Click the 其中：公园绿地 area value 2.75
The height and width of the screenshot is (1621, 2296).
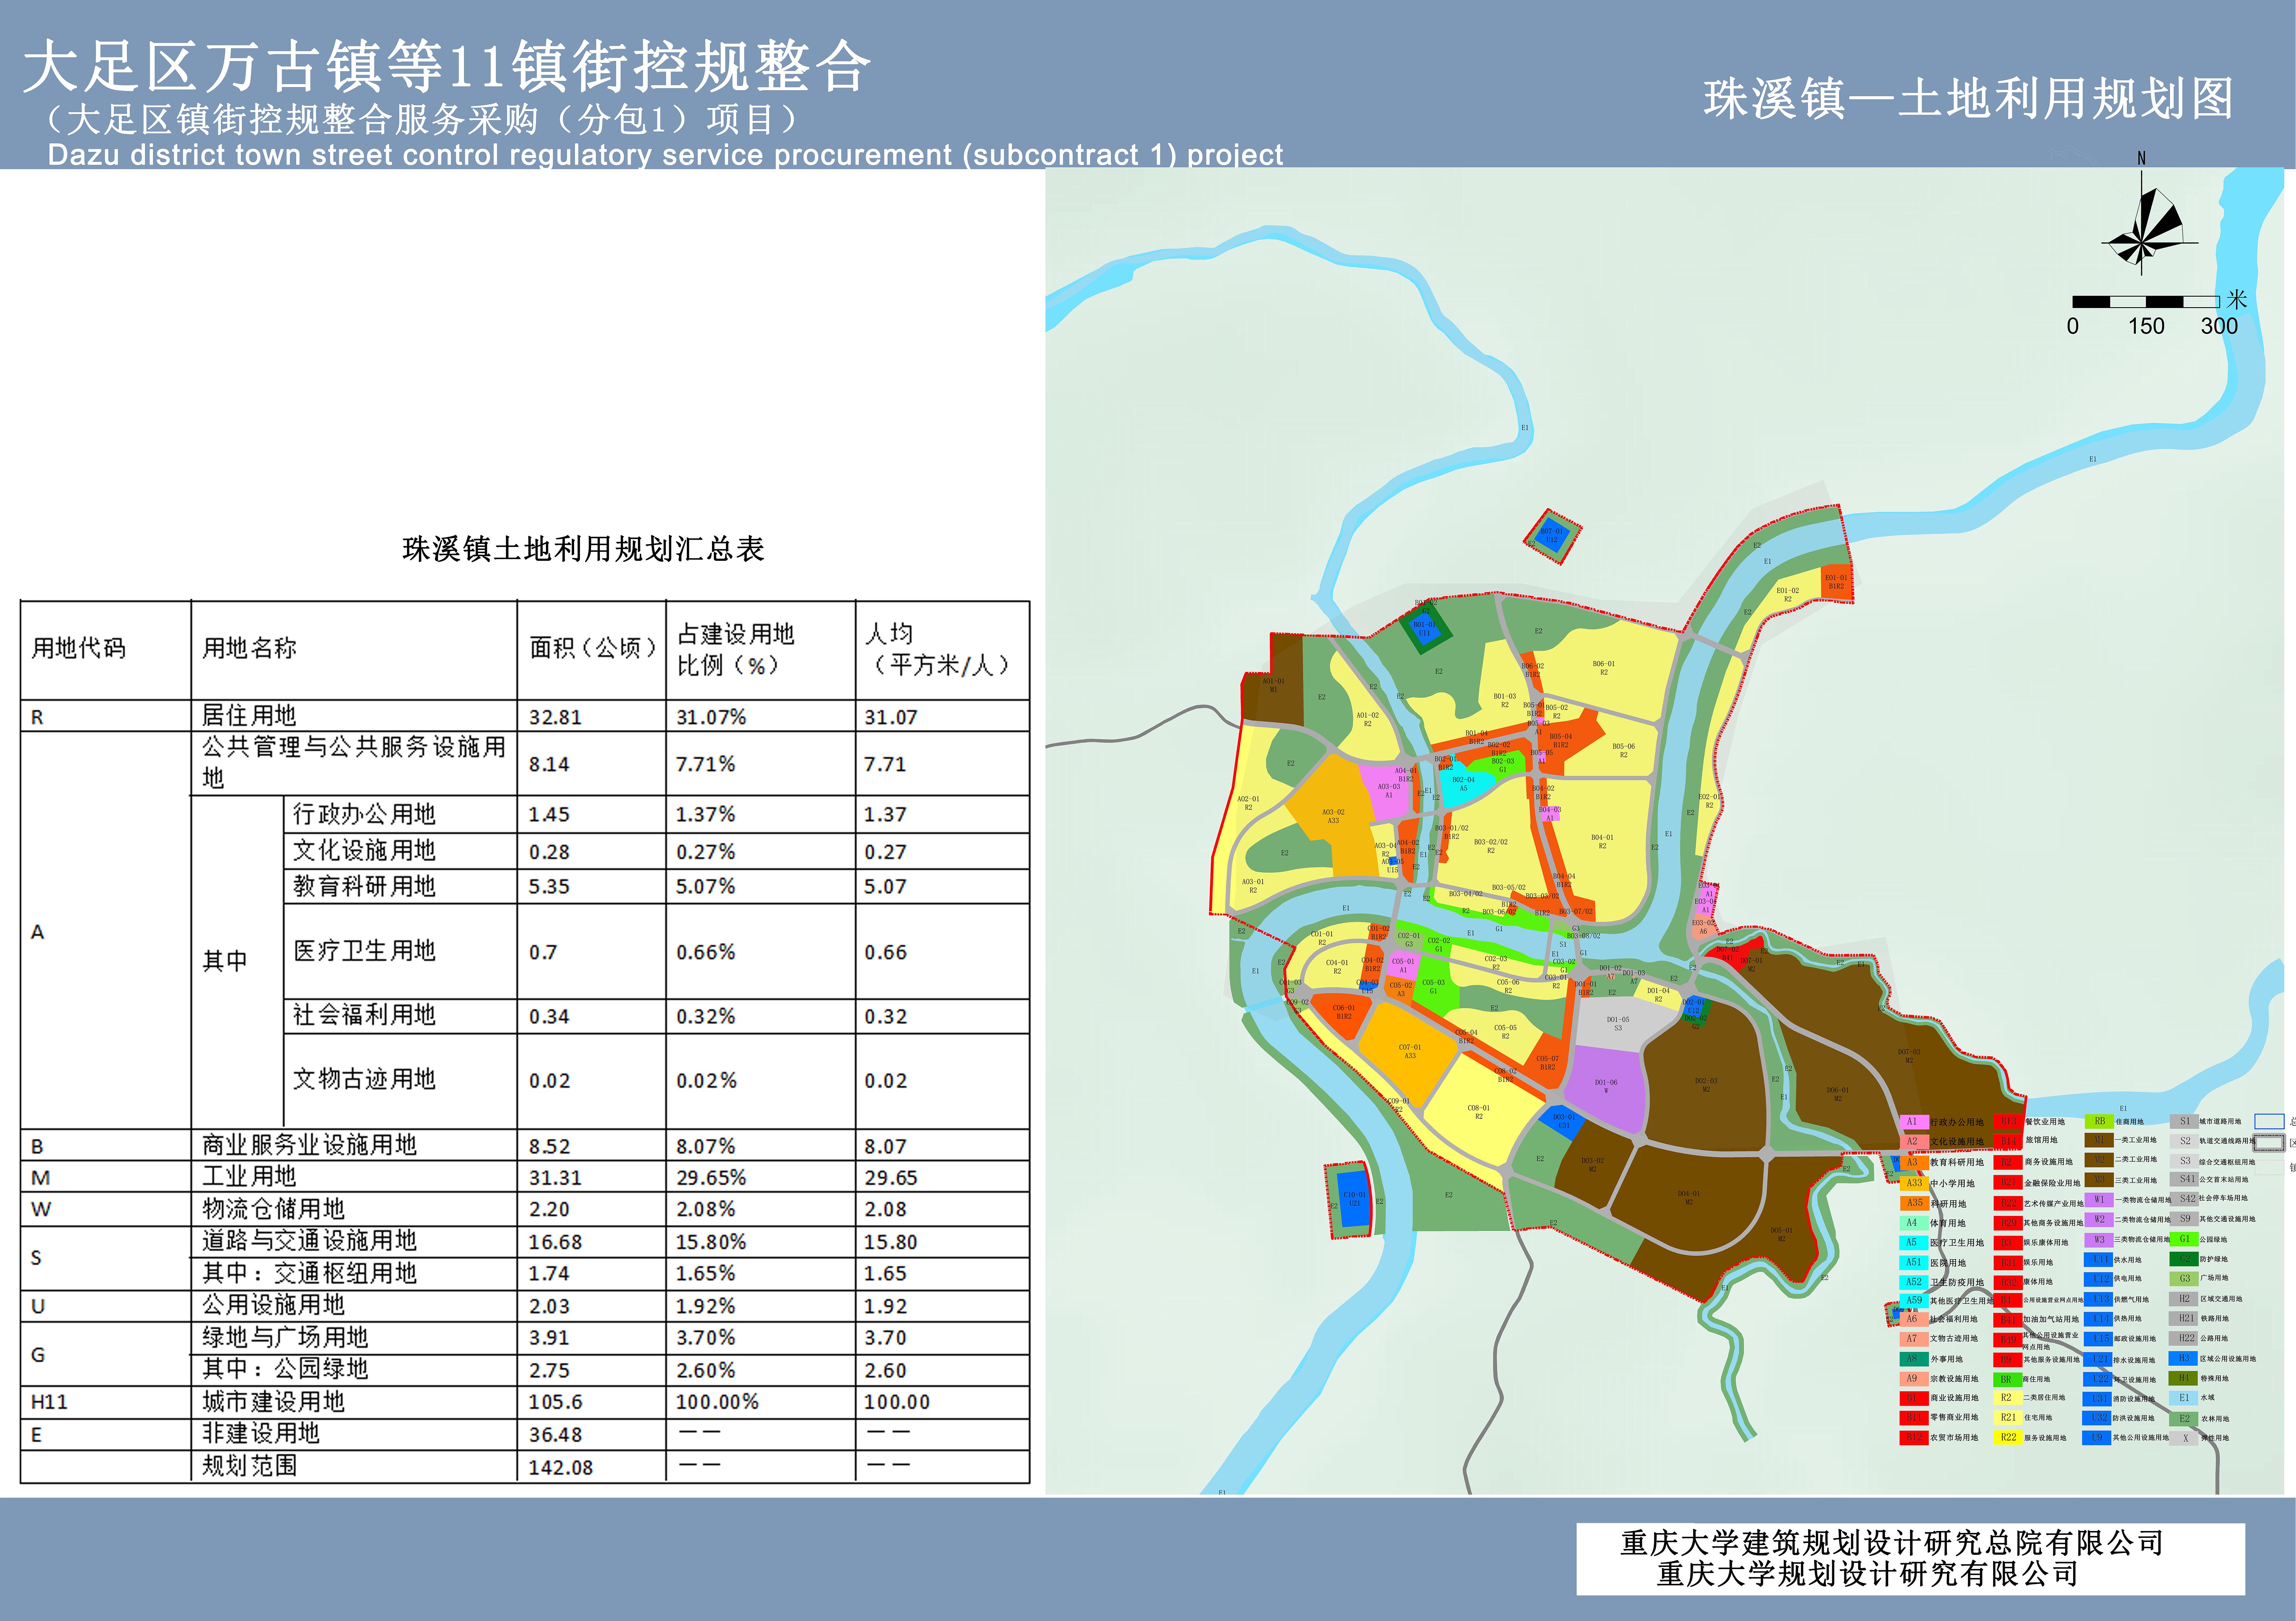coord(549,1370)
